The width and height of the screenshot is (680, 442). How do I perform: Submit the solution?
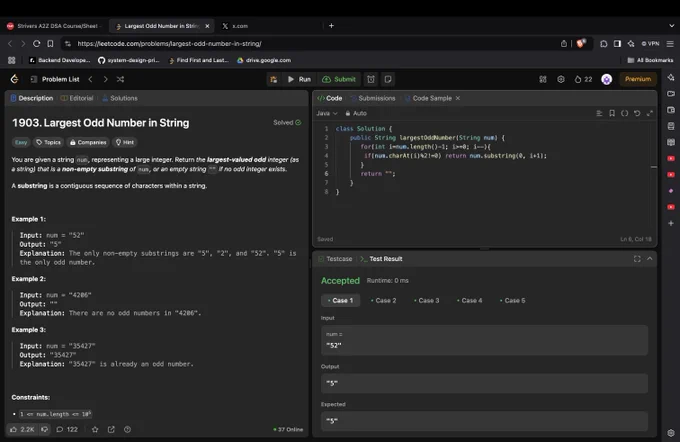click(339, 79)
